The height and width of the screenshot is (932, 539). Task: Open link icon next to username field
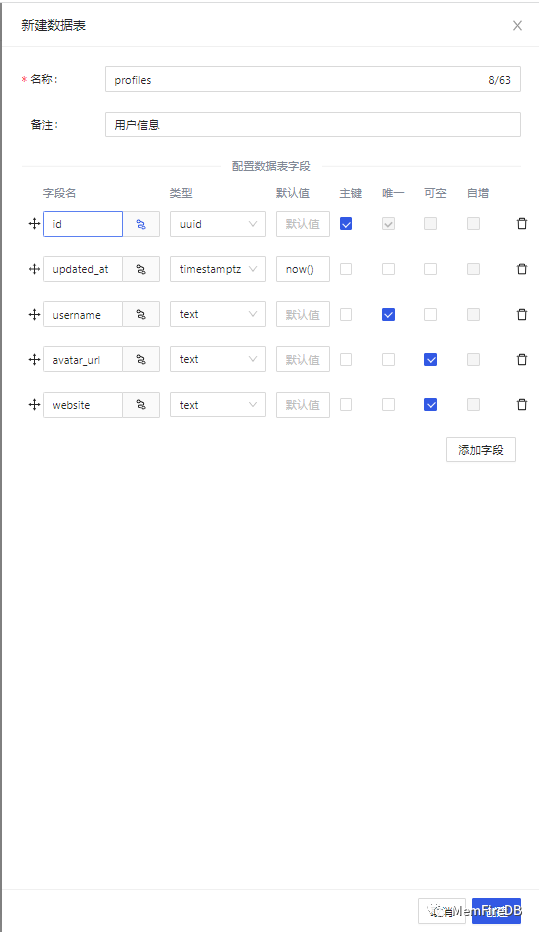pos(141,314)
